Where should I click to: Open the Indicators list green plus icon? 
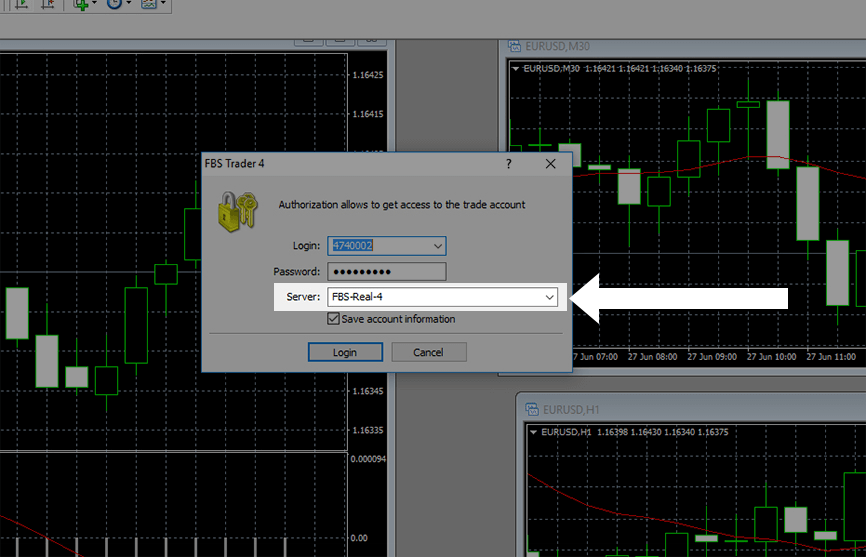click(81, 4)
